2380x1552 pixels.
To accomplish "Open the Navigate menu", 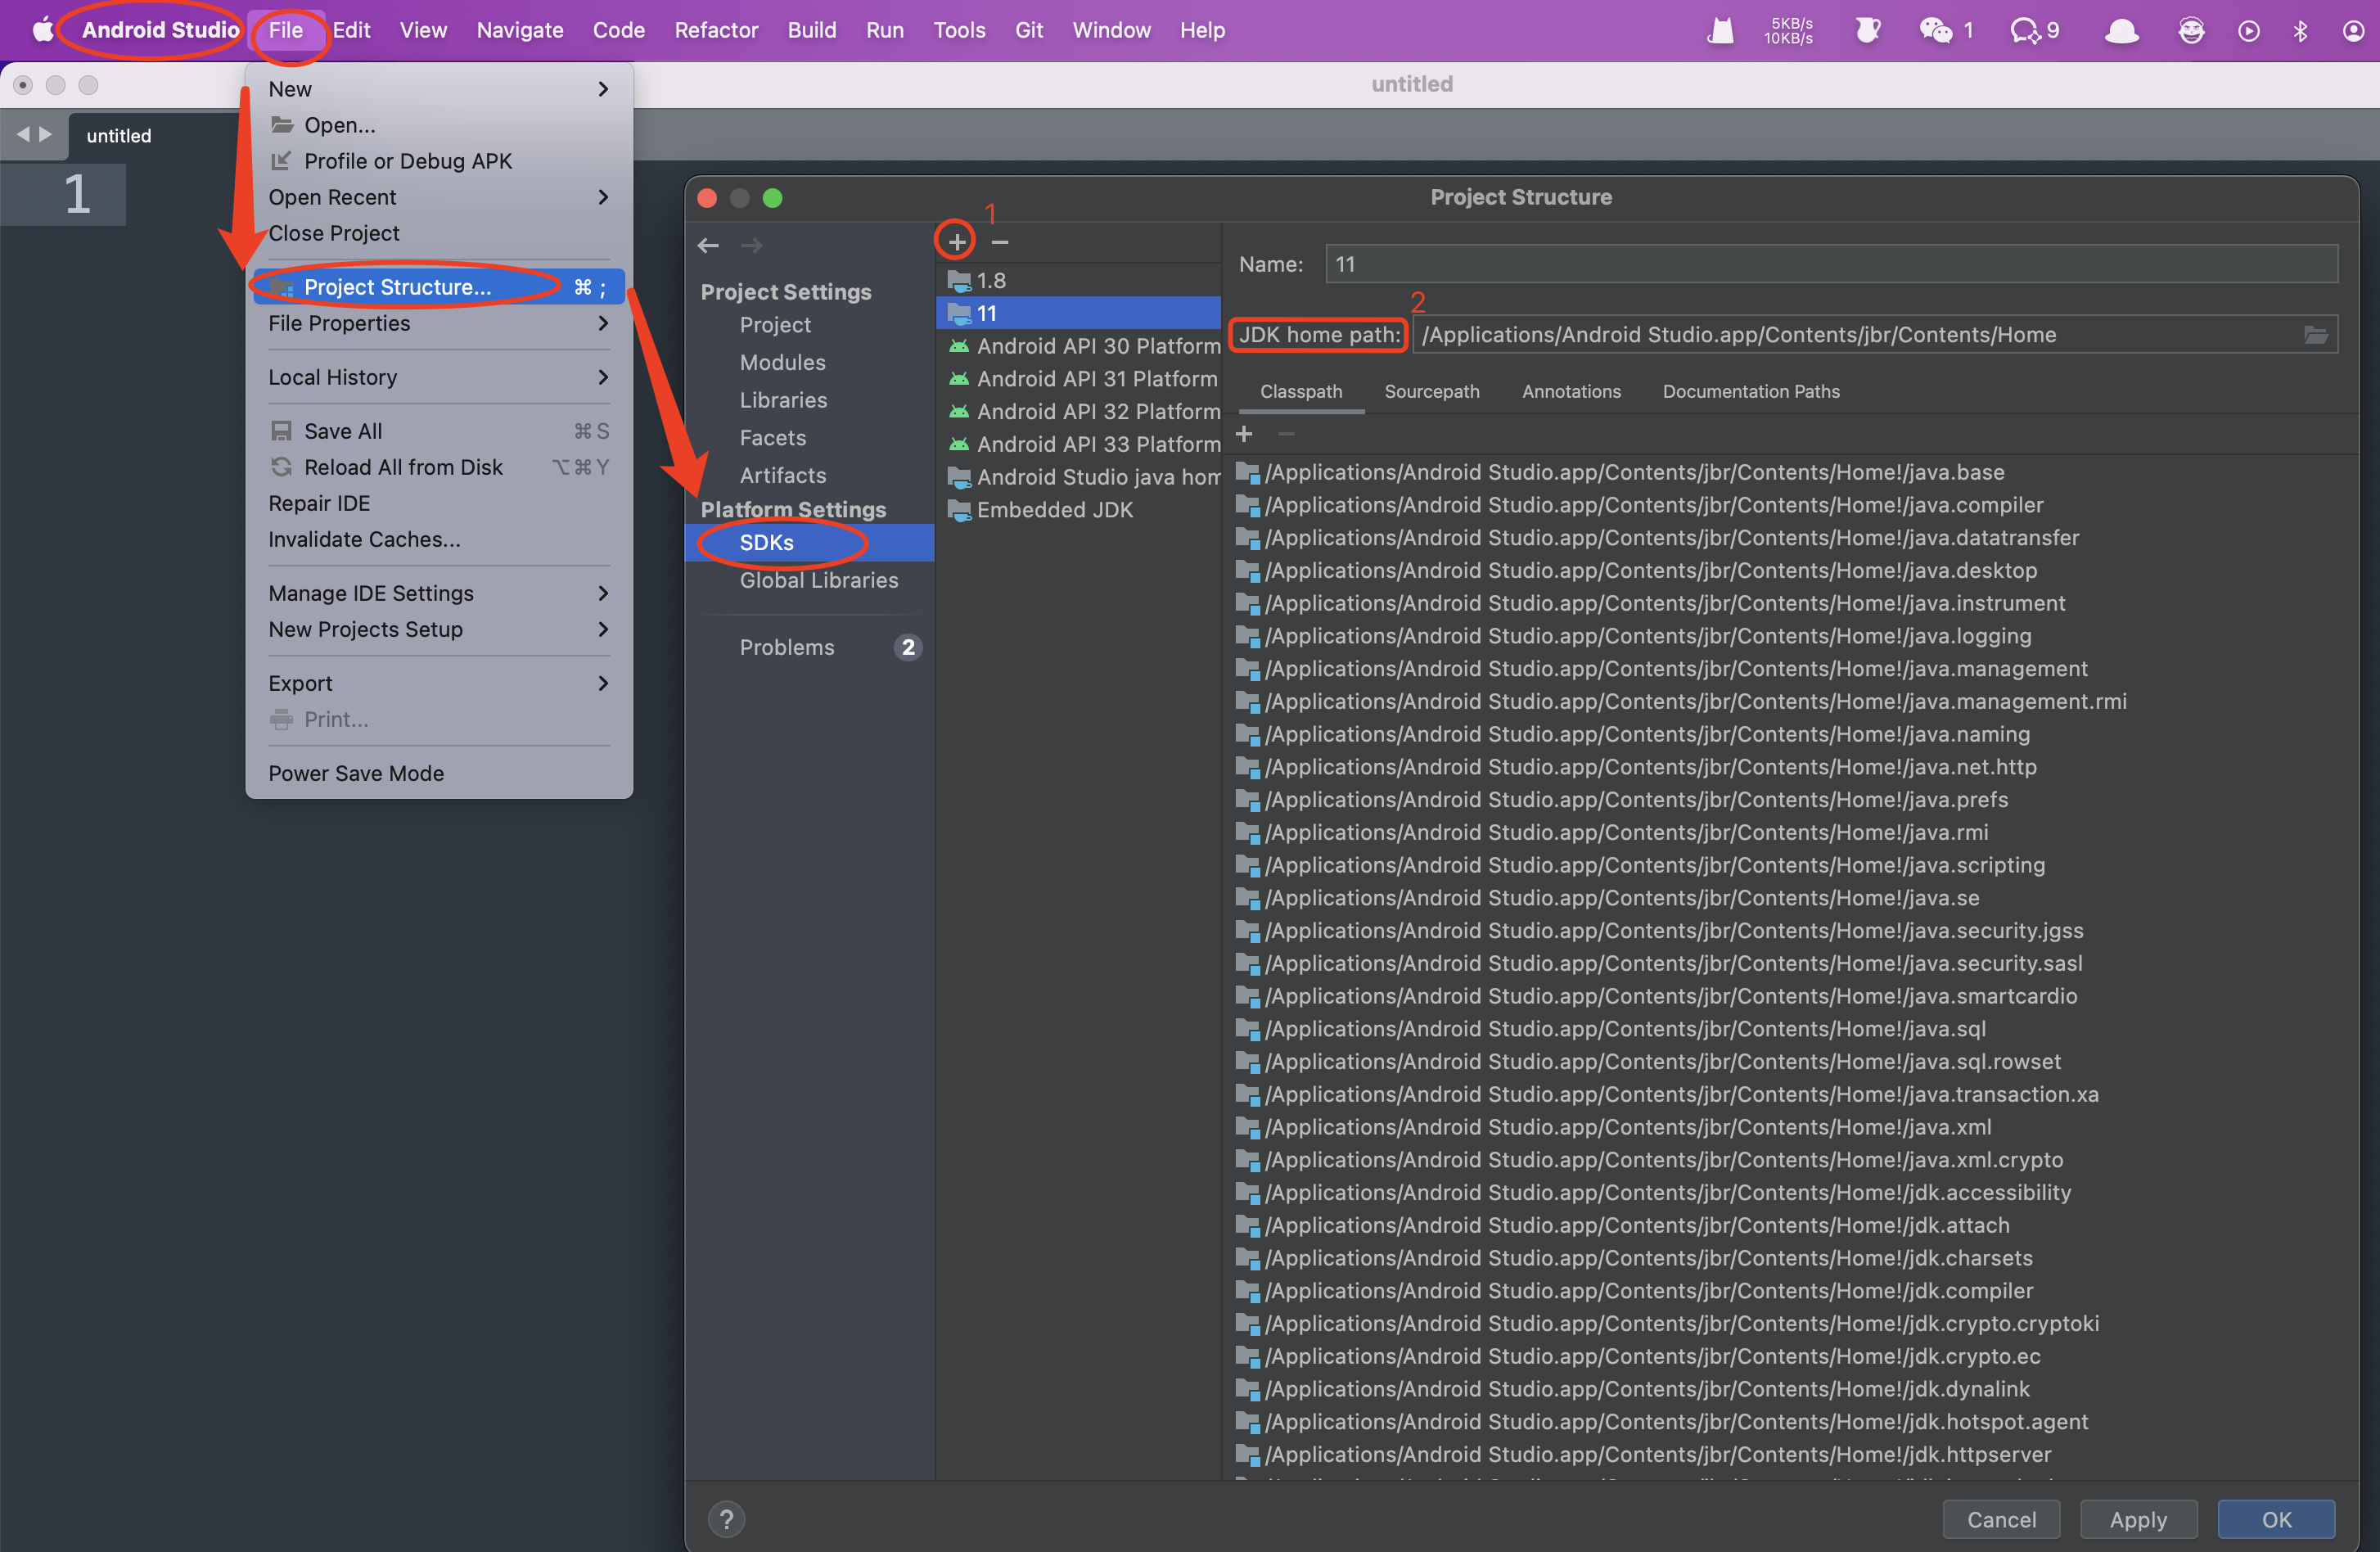I will [x=520, y=30].
